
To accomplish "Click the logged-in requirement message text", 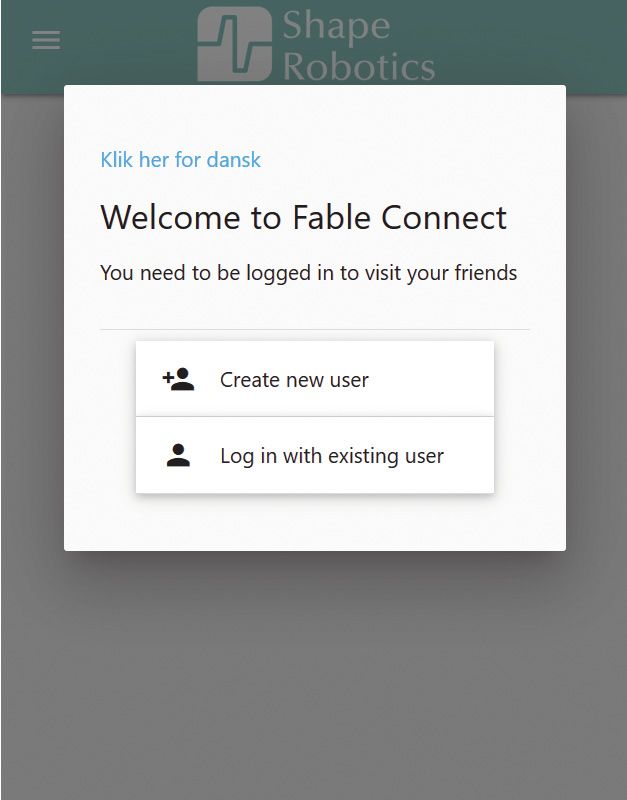I will click(308, 272).
